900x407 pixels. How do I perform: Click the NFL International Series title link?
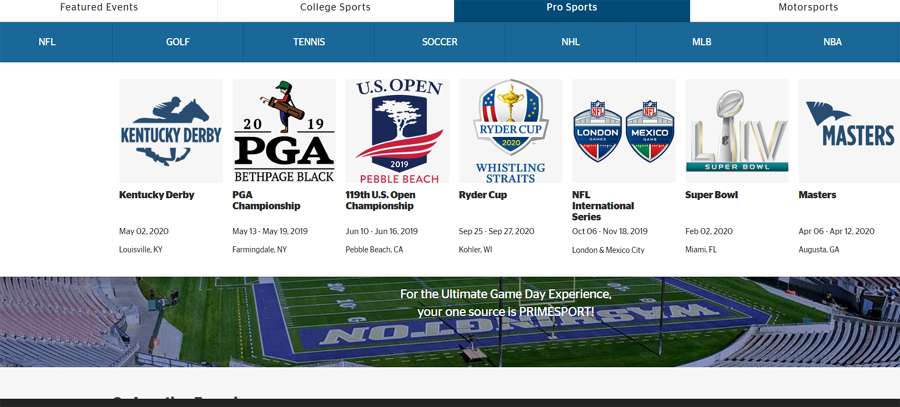click(x=603, y=206)
